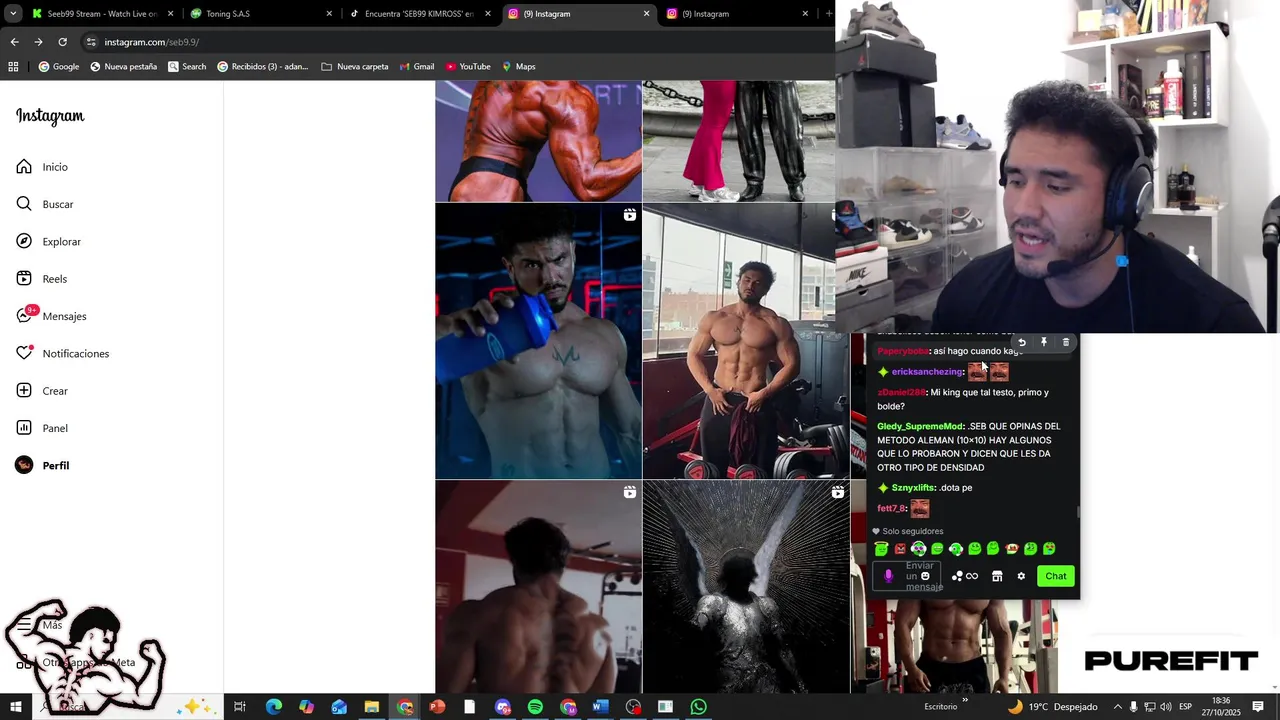Click the undo arrow icon in chat
Viewport: 1280px width, 720px height.
coord(1022,342)
